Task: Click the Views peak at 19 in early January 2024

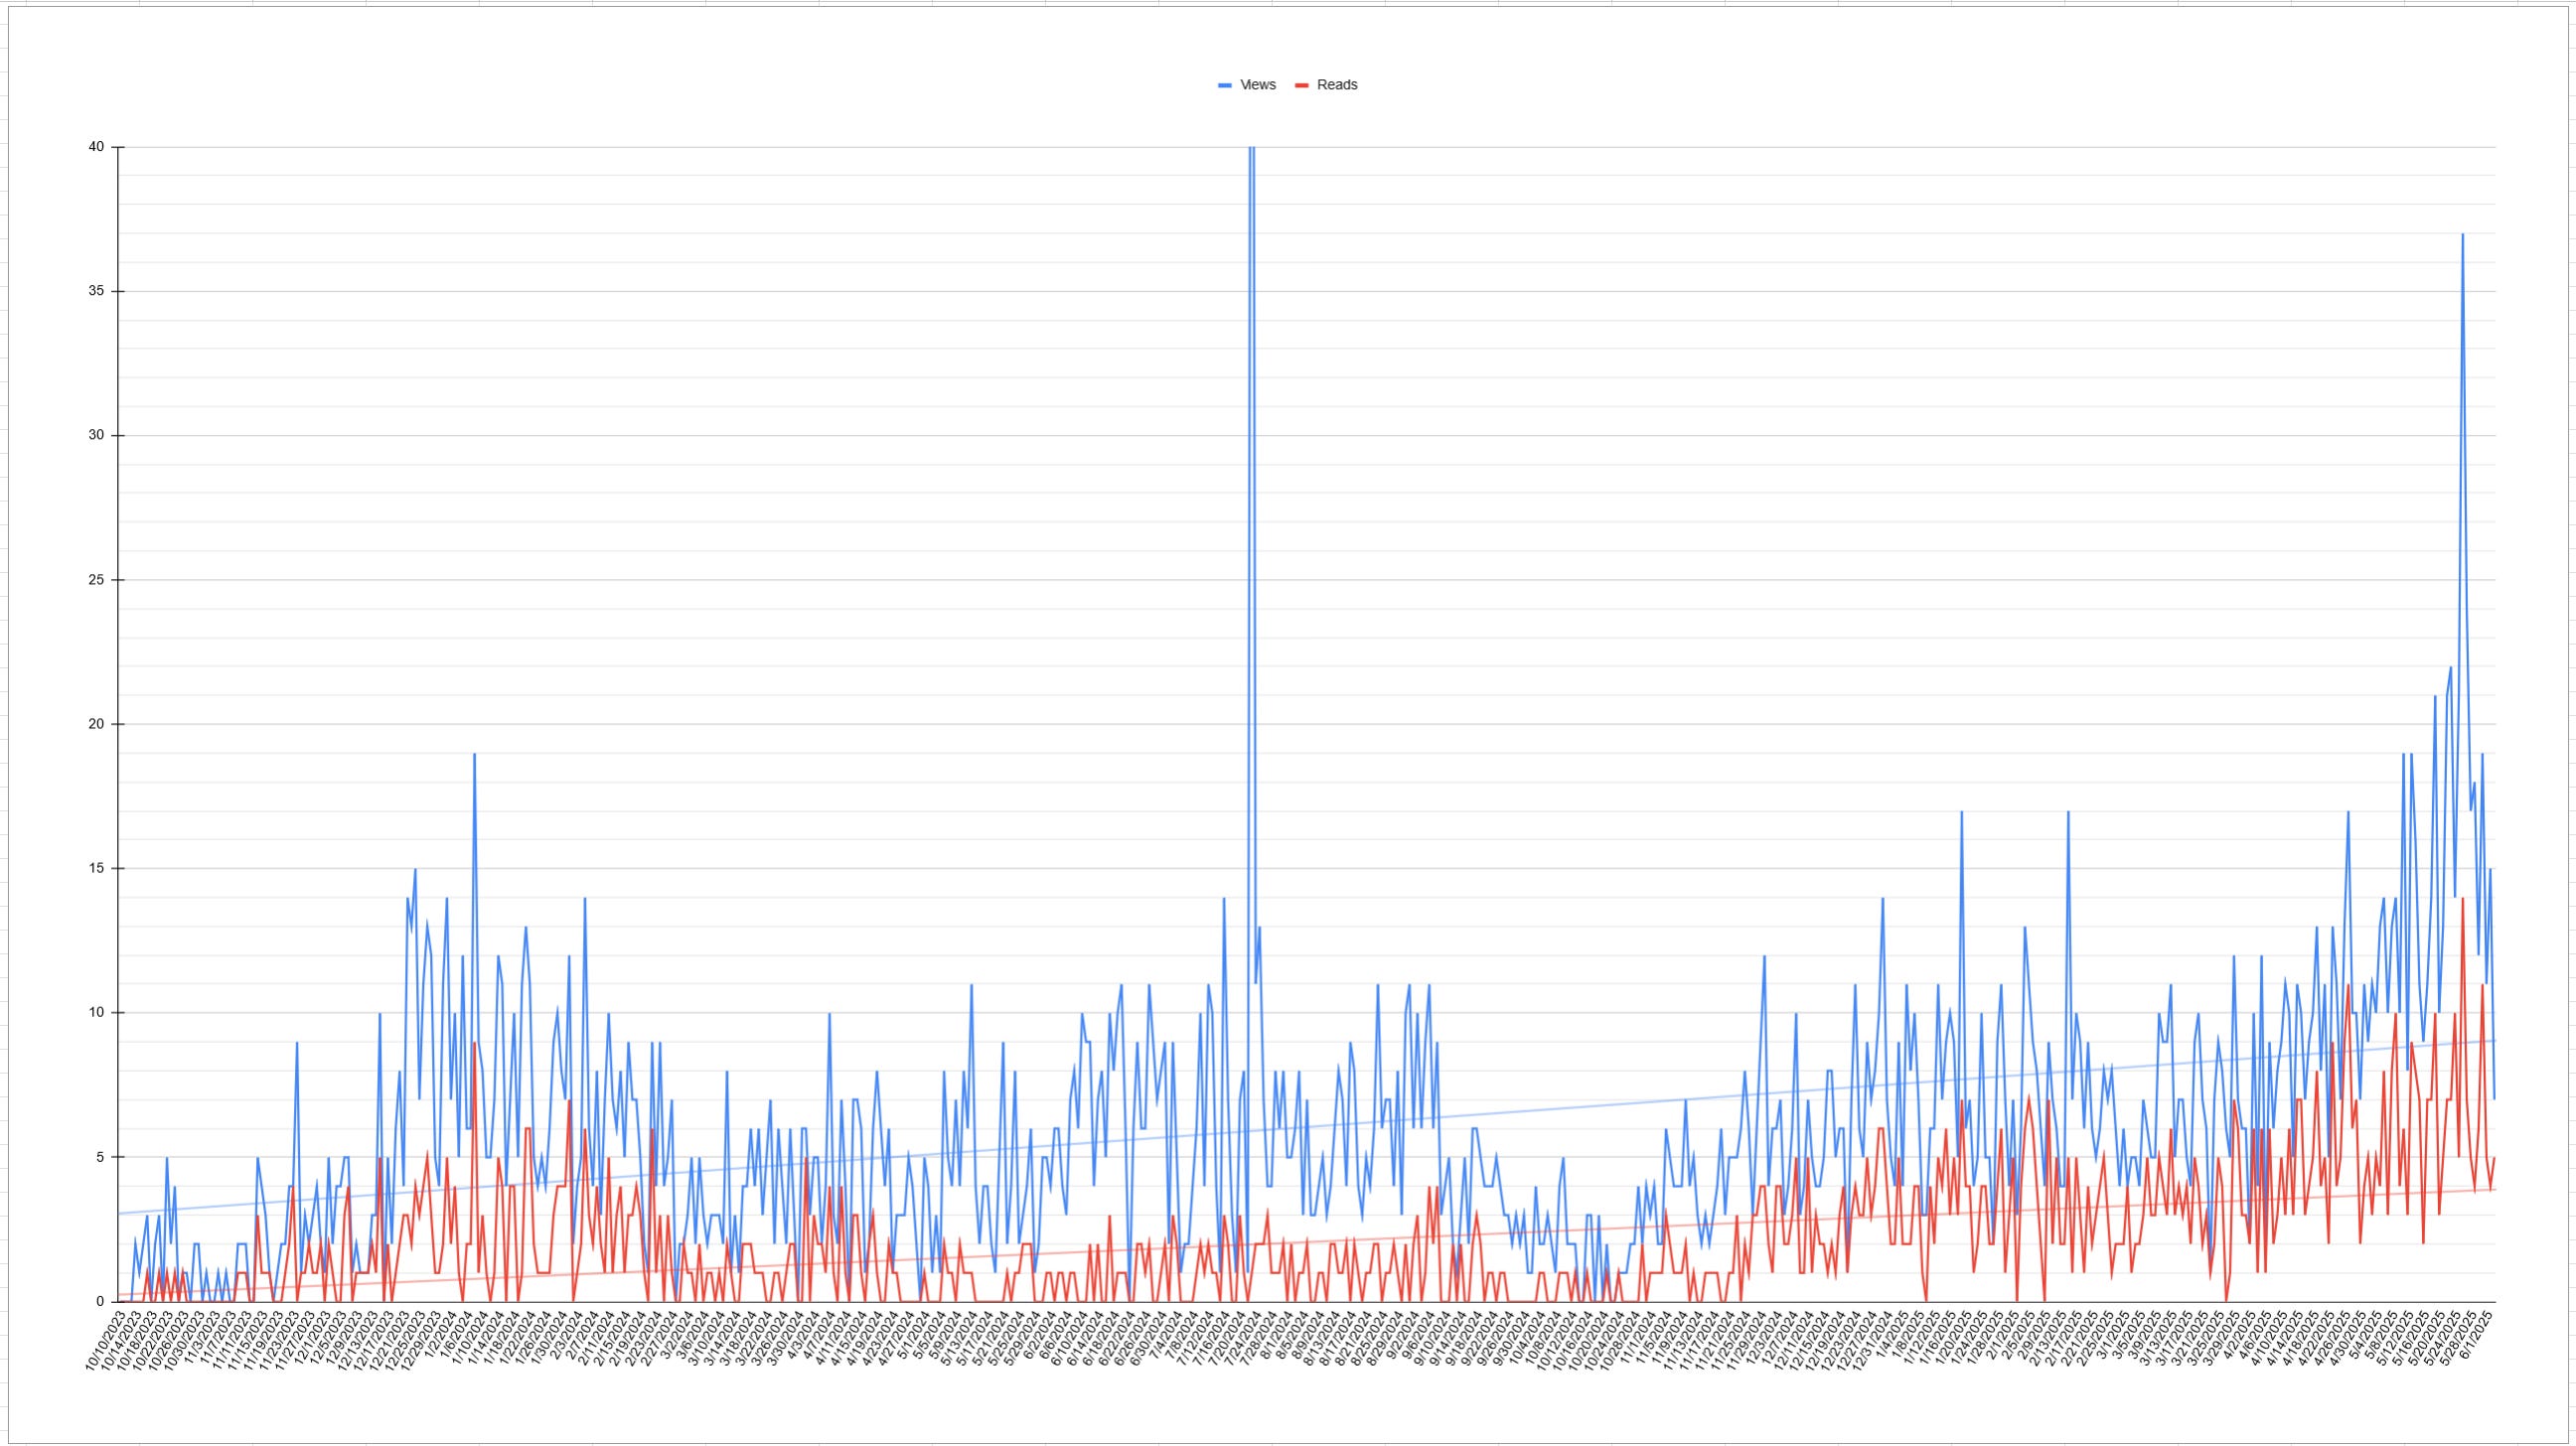Action: point(474,755)
